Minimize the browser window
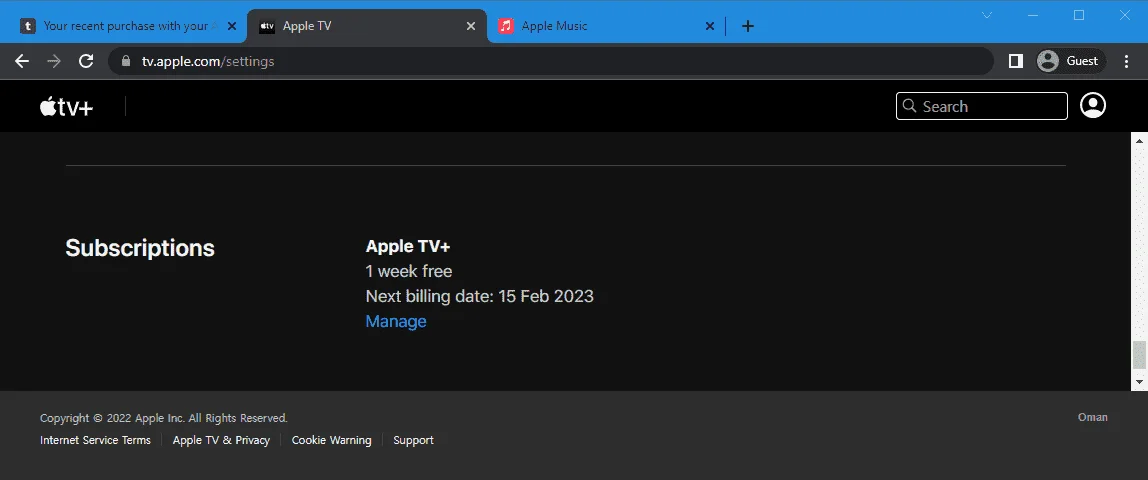The image size is (1148, 480). 1033,15
